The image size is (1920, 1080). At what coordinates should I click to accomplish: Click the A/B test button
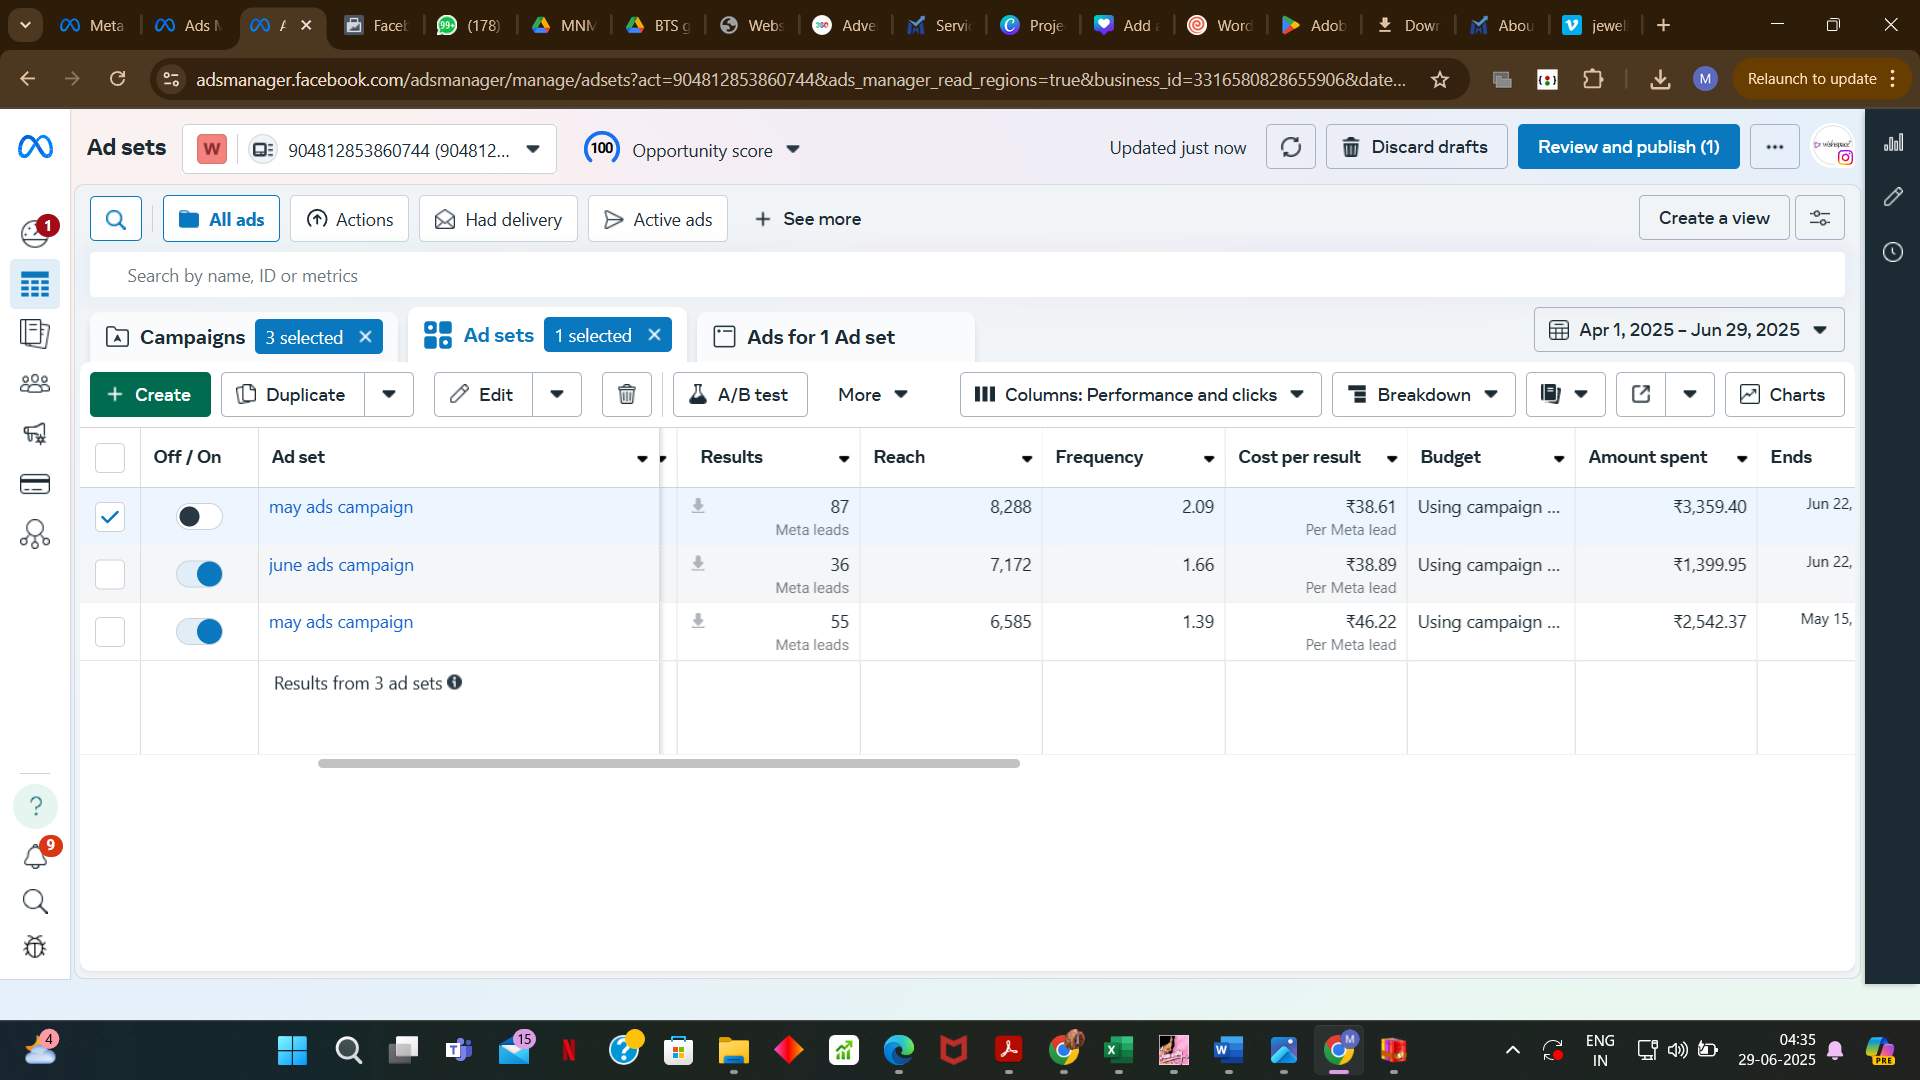coord(740,394)
